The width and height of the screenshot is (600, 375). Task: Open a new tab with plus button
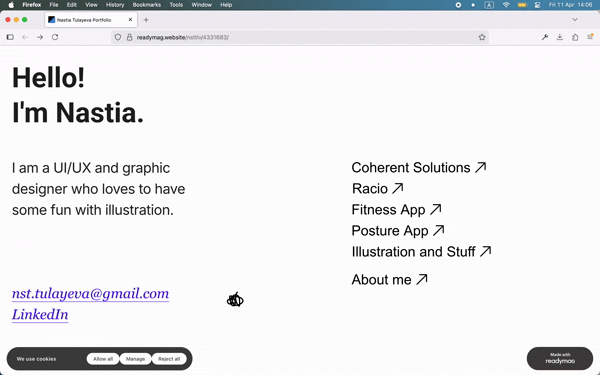click(146, 20)
